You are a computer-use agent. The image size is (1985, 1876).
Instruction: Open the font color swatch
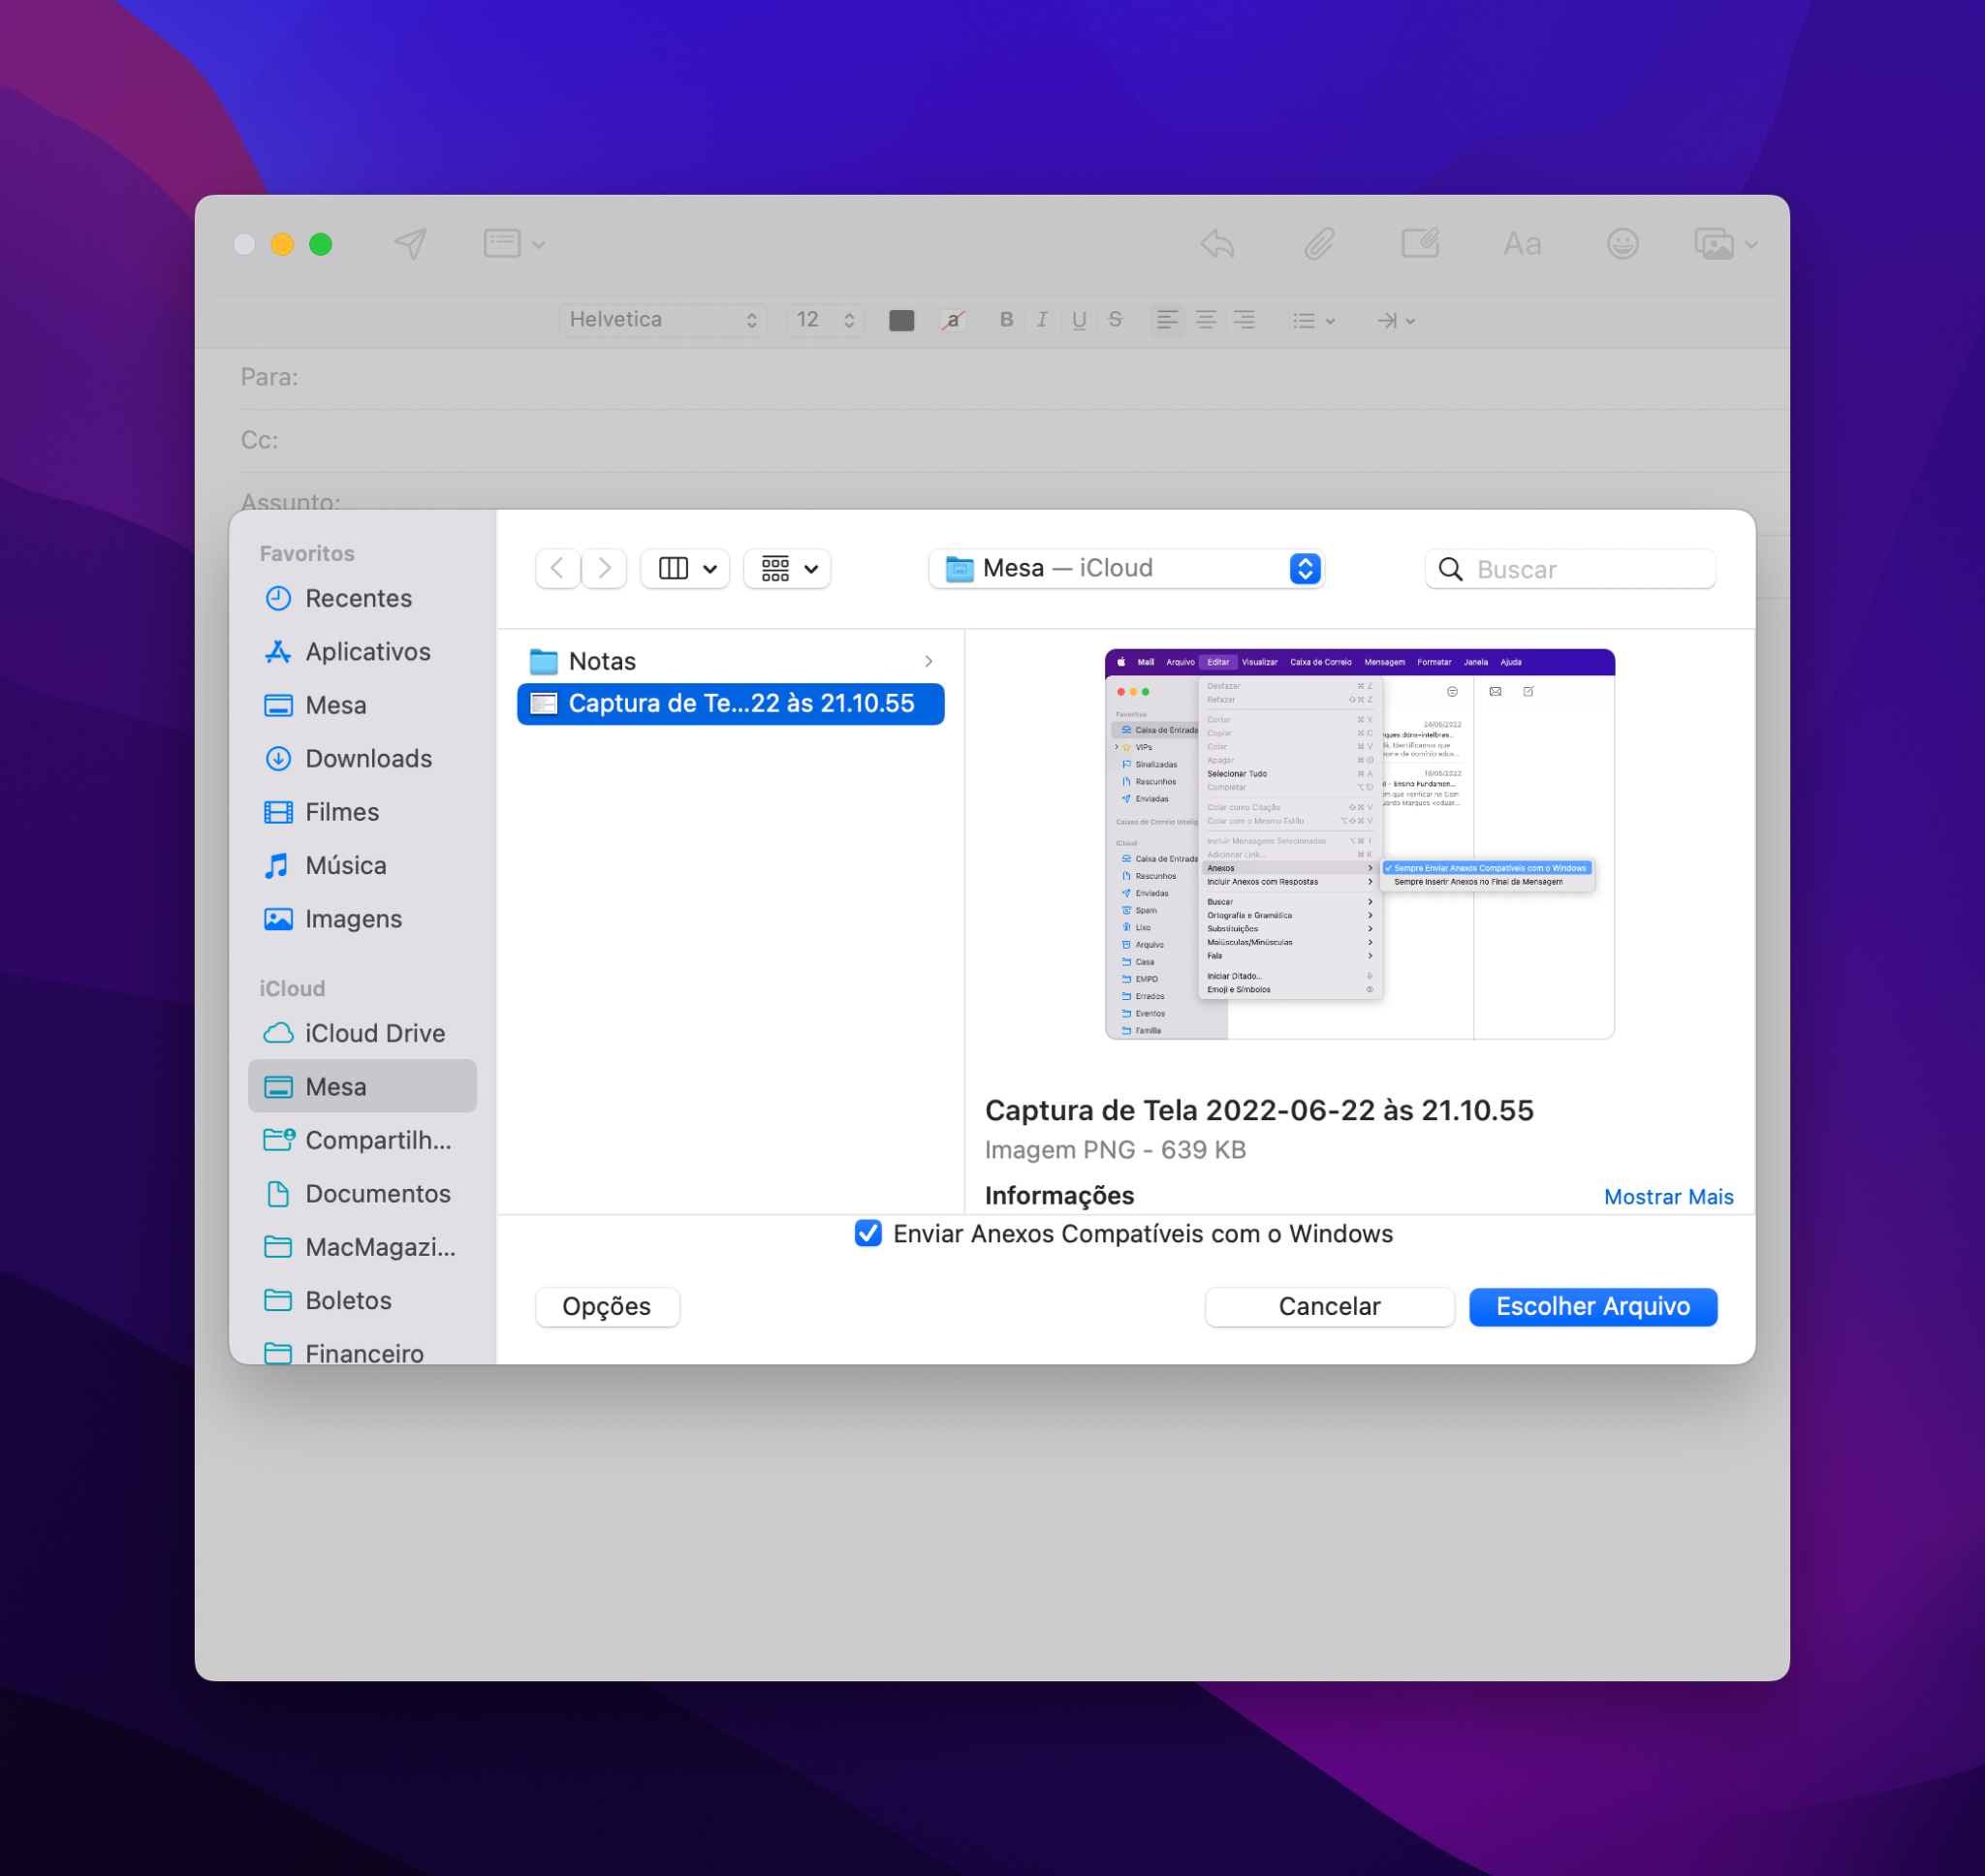pyautogui.click(x=901, y=320)
